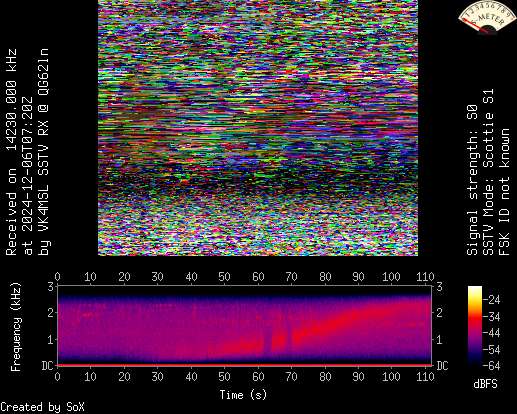This screenshot has width=517, height=414.
Task: Click the 'VK4MSL SSTV RX @ QG62ln' text
Action: click(44, 152)
